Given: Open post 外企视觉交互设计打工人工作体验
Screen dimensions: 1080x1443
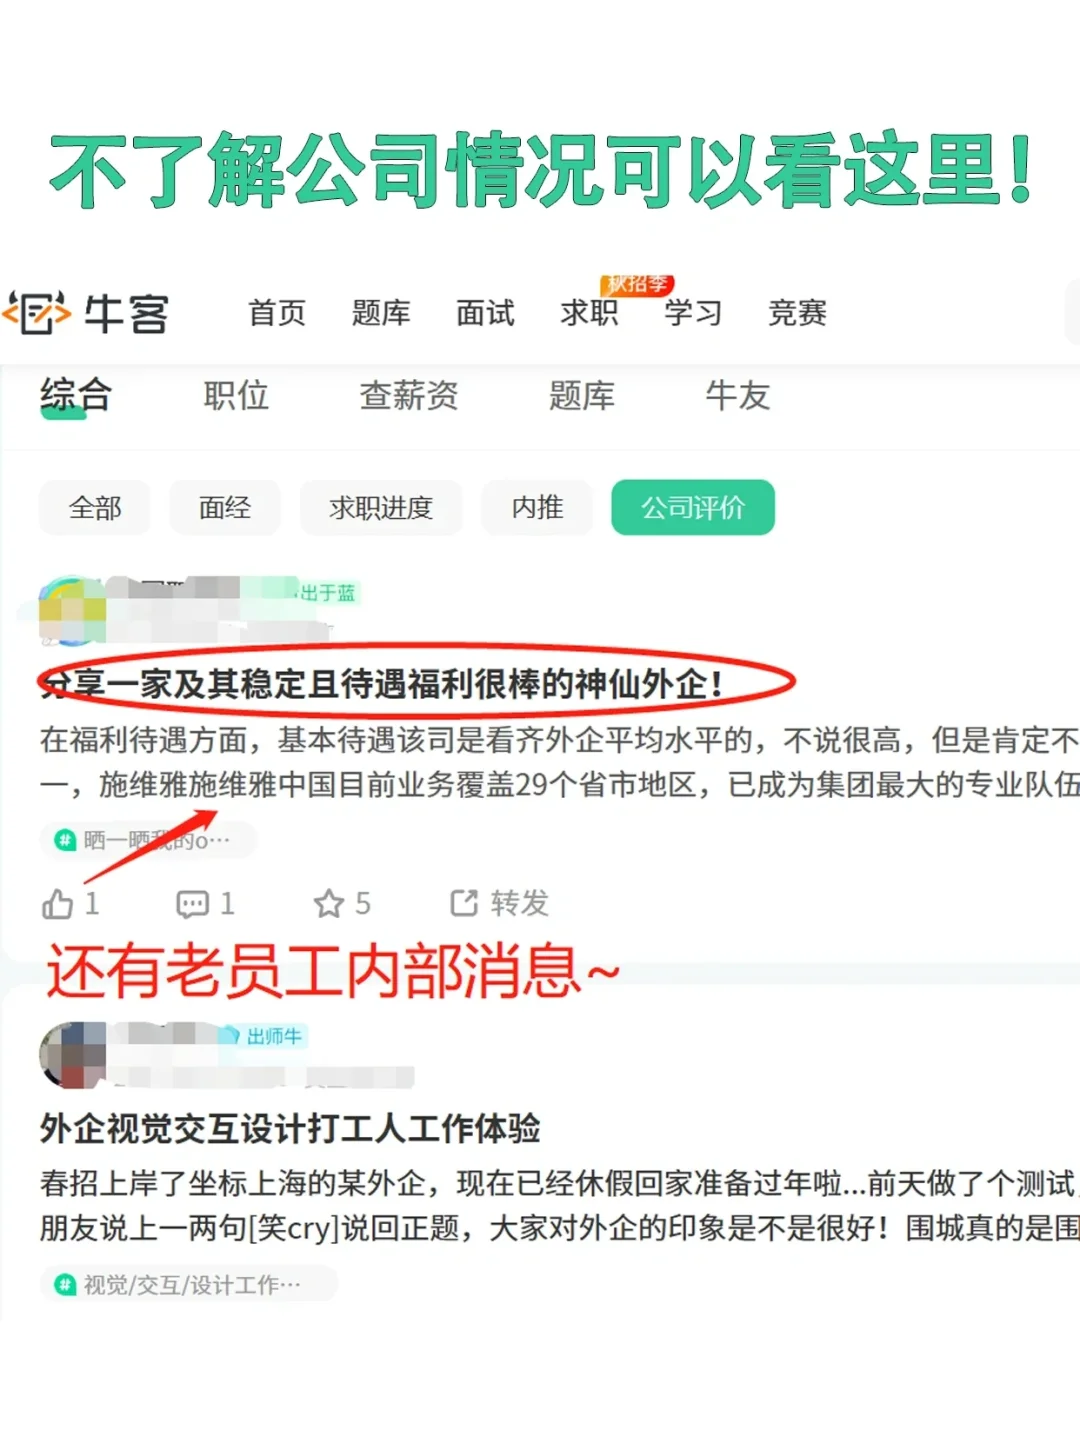Looking at the screenshot, I should click(x=290, y=1129).
